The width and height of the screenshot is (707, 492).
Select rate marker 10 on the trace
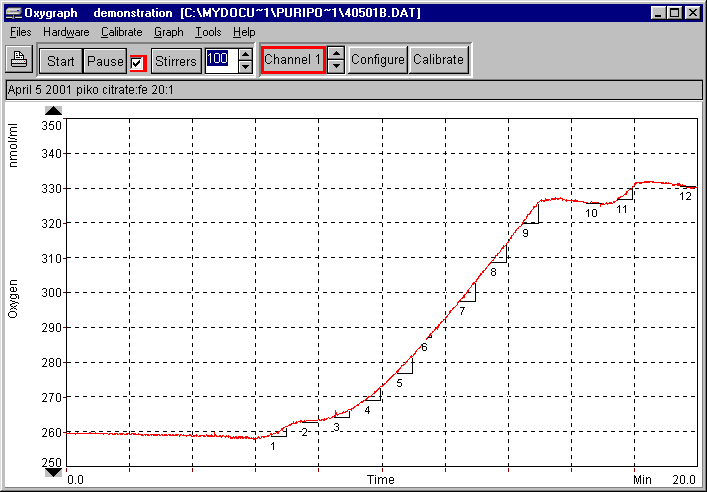(x=591, y=213)
